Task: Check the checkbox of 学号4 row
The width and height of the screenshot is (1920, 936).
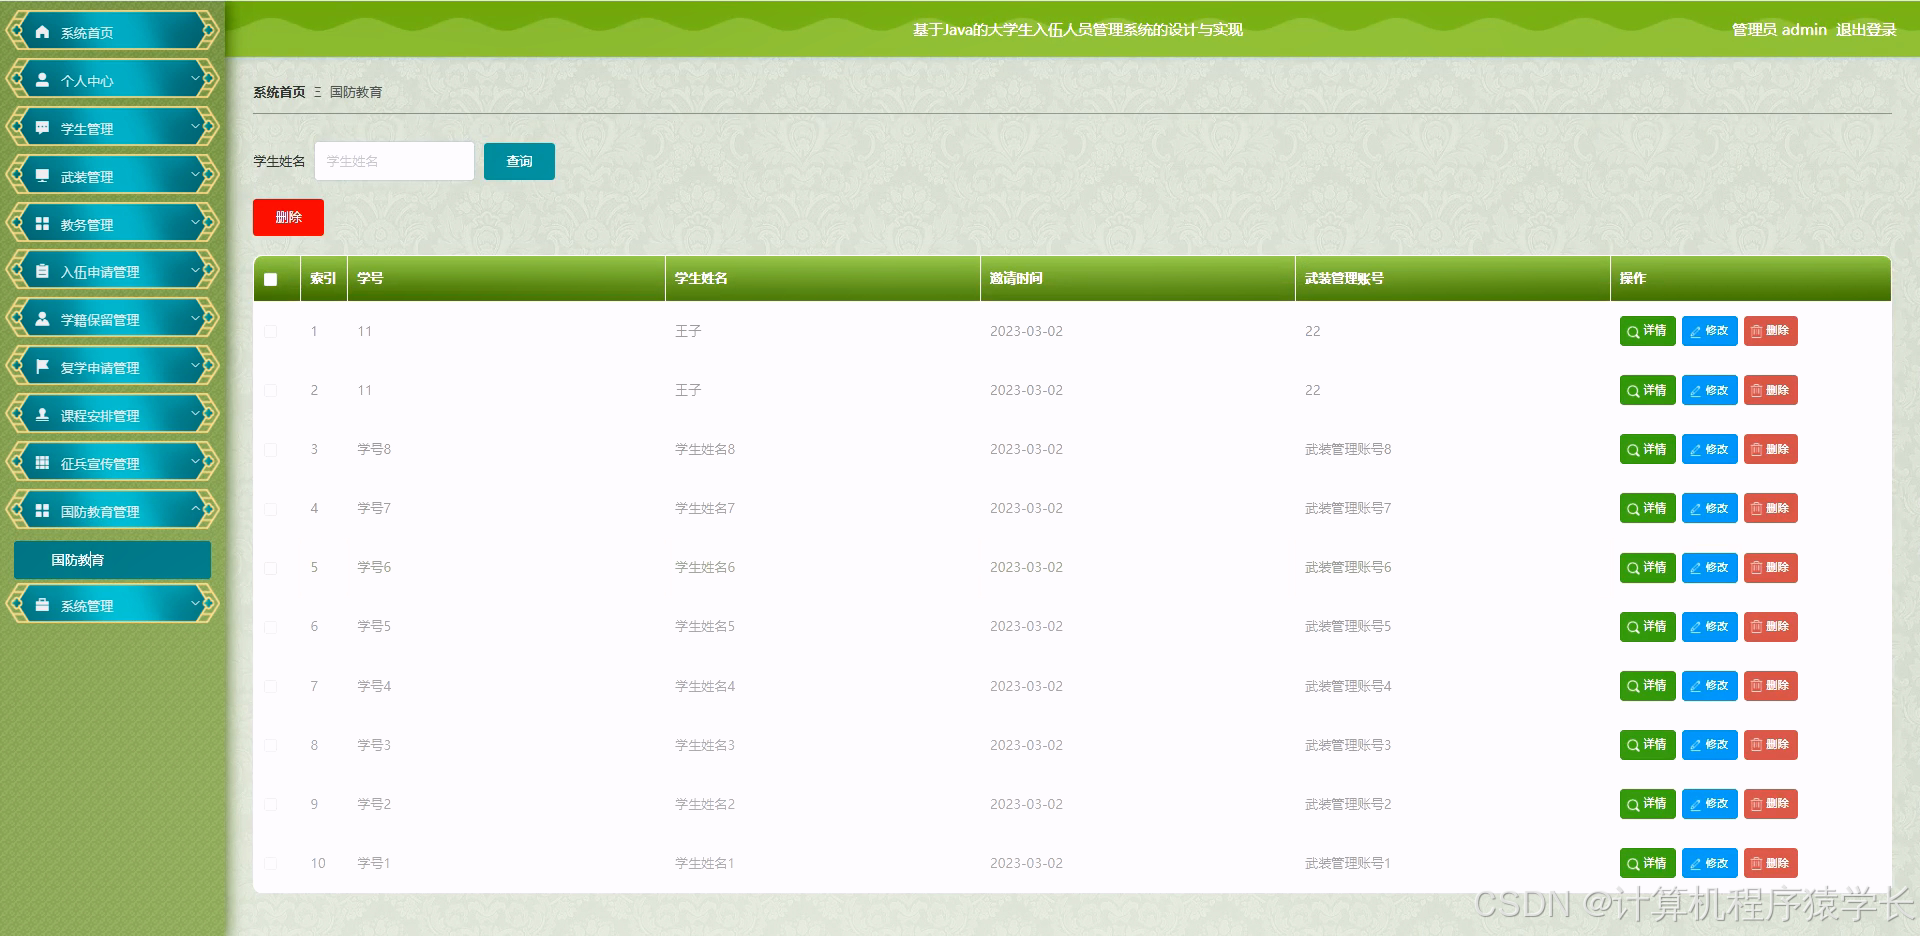Action: (271, 686)
